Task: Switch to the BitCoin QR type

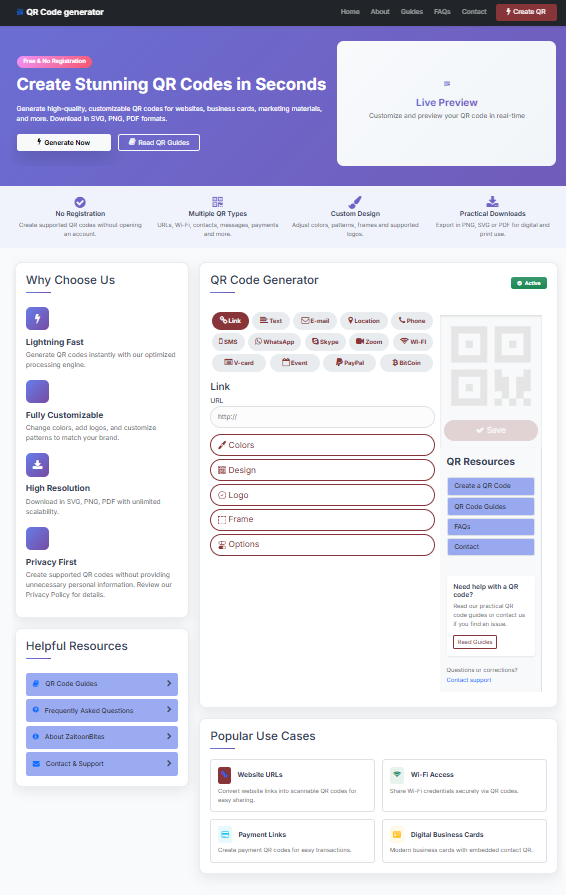Action: pyautogui.click(x=406, y=362)
